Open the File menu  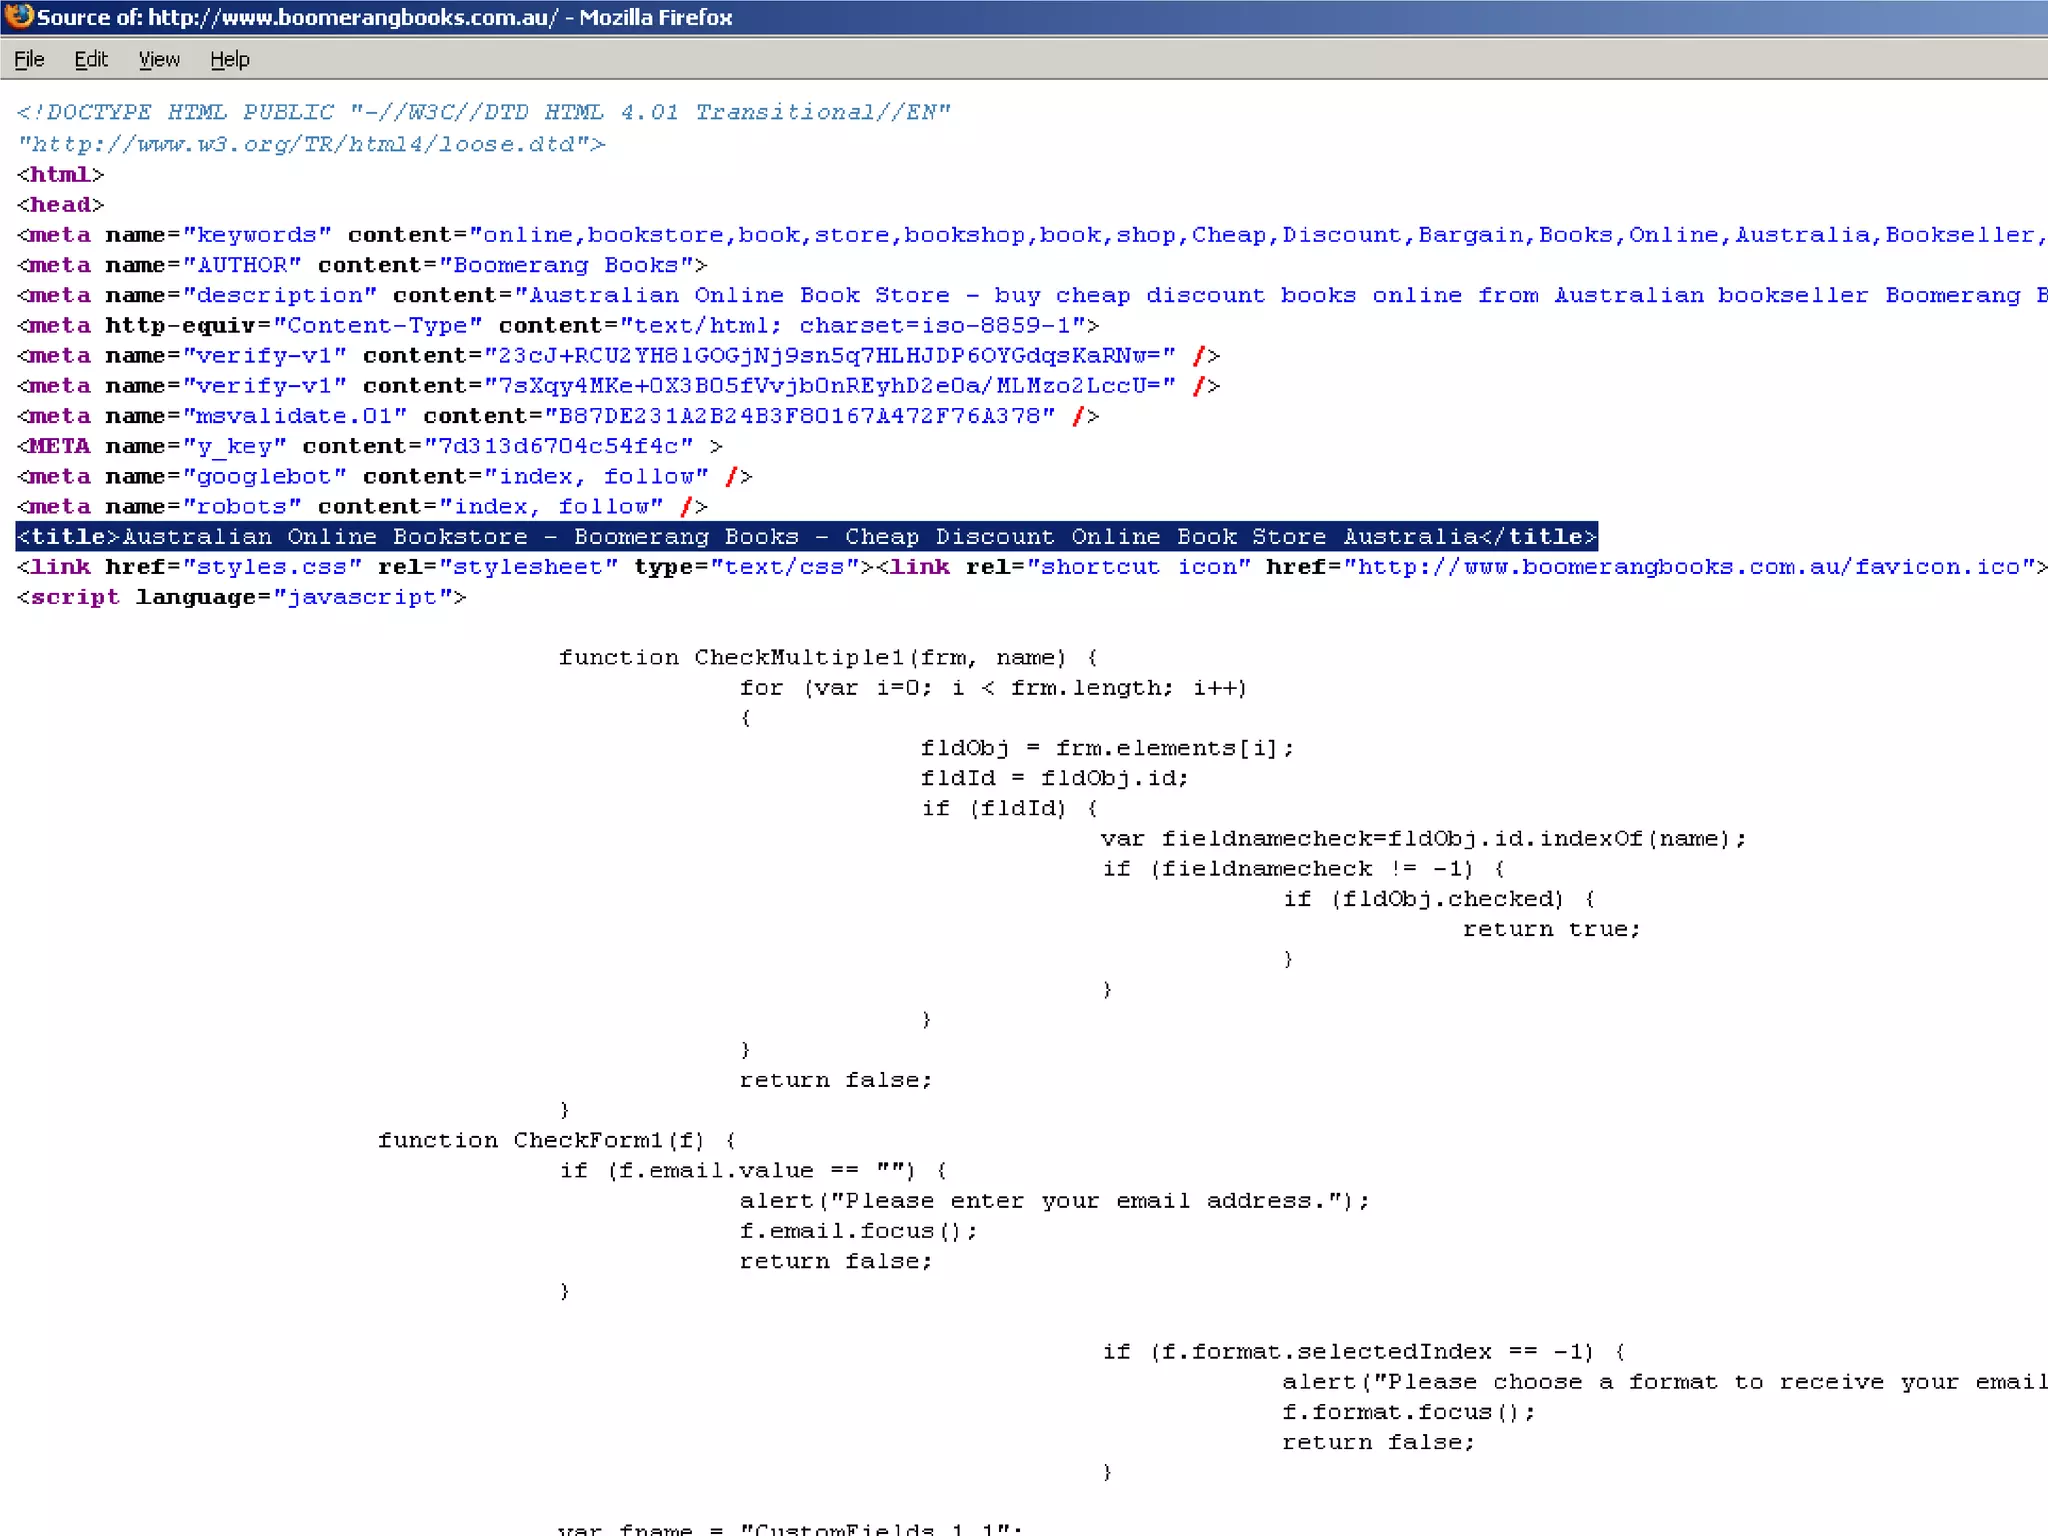point(29,59)
